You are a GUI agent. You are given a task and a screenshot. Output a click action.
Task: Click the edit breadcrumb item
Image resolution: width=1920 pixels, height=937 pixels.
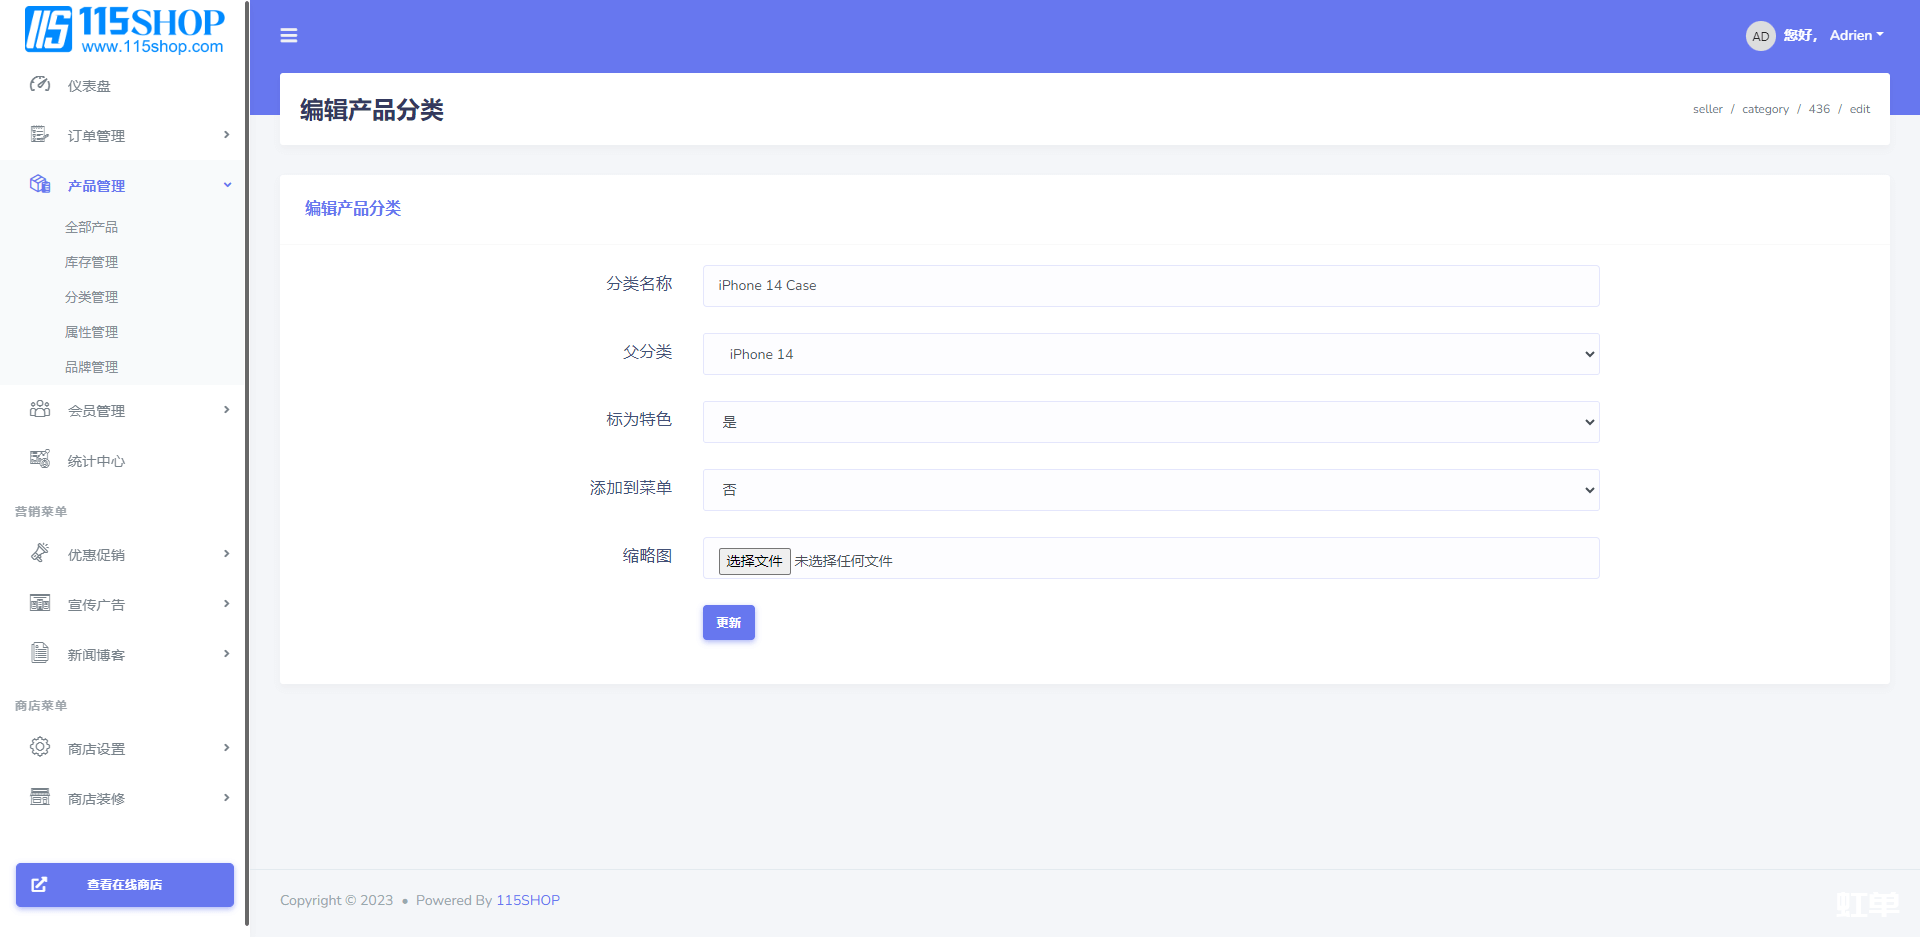[x=1860, y=109]
